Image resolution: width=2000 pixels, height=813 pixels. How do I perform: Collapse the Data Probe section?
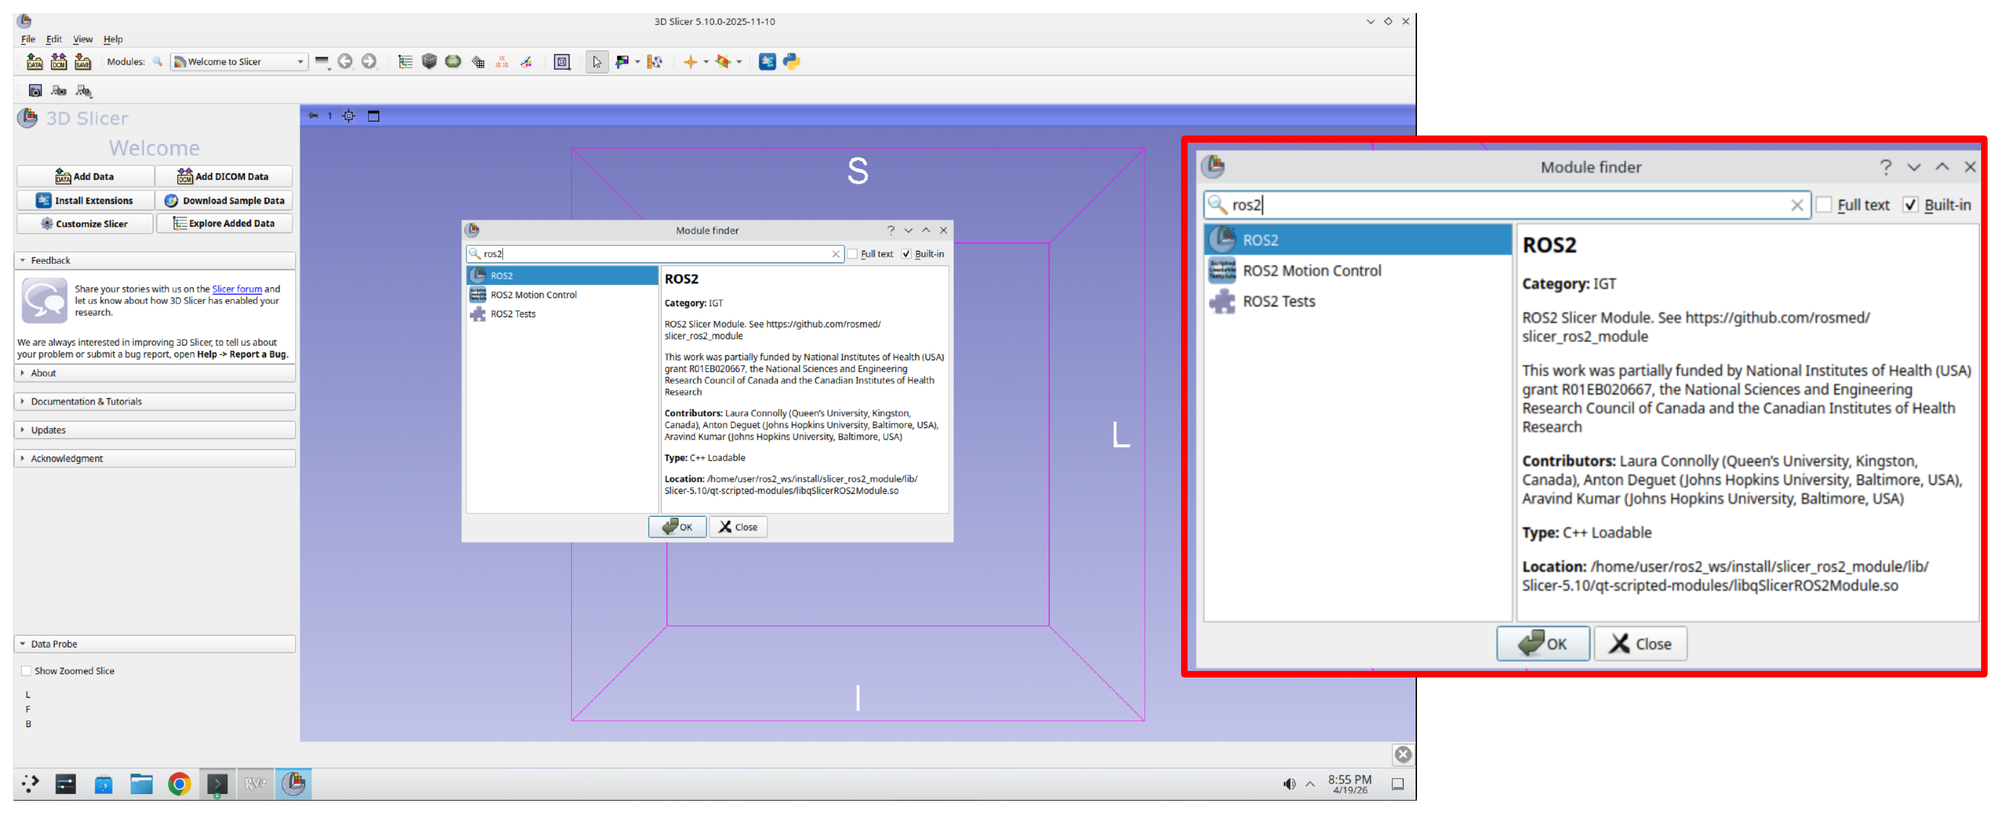tap(155, 644)
